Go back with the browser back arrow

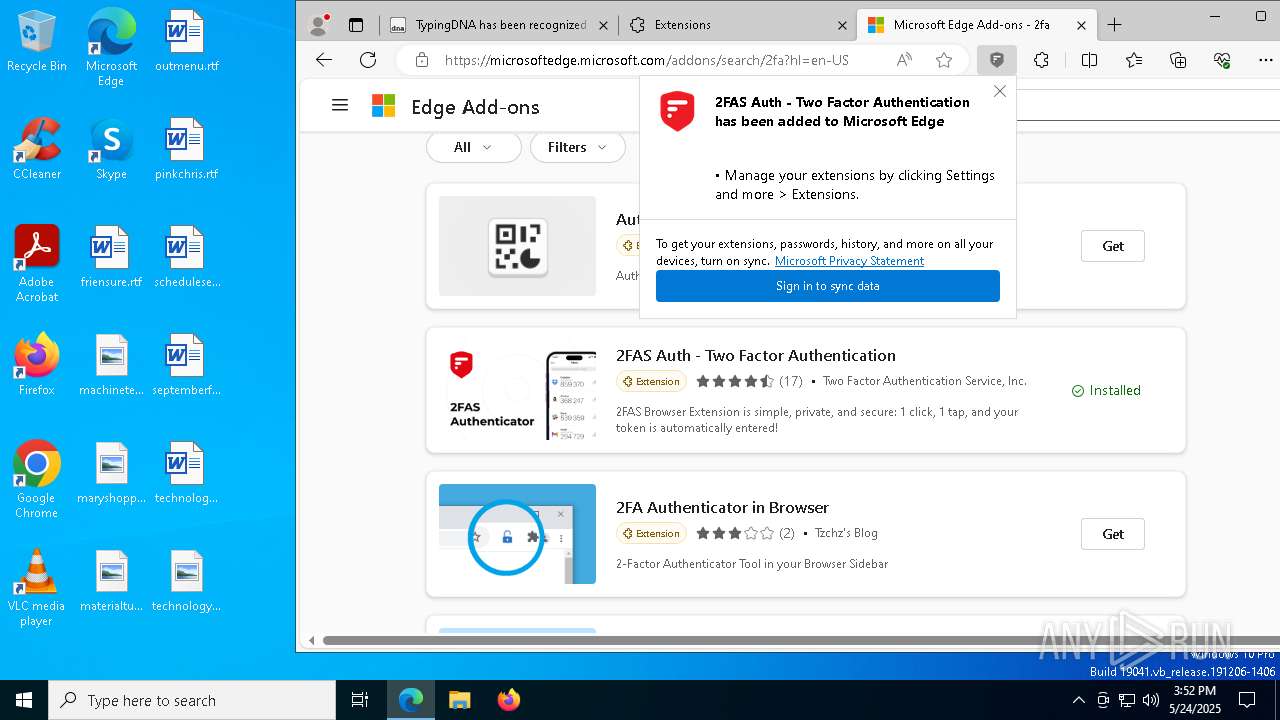click(x=323, y=60)
